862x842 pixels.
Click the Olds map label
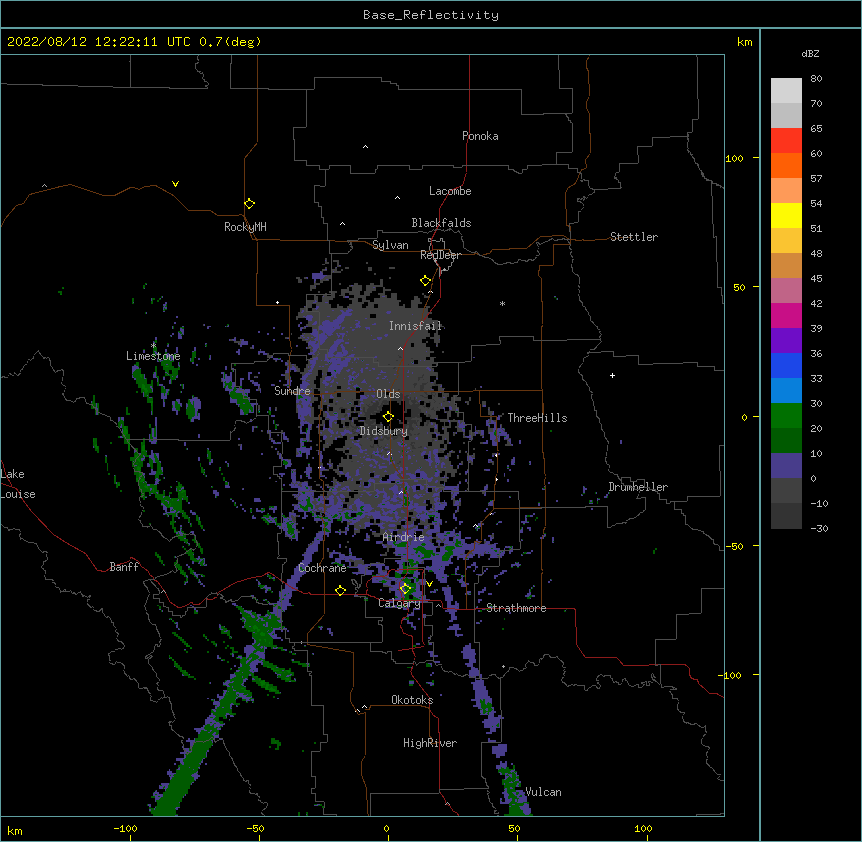point(388,394)
